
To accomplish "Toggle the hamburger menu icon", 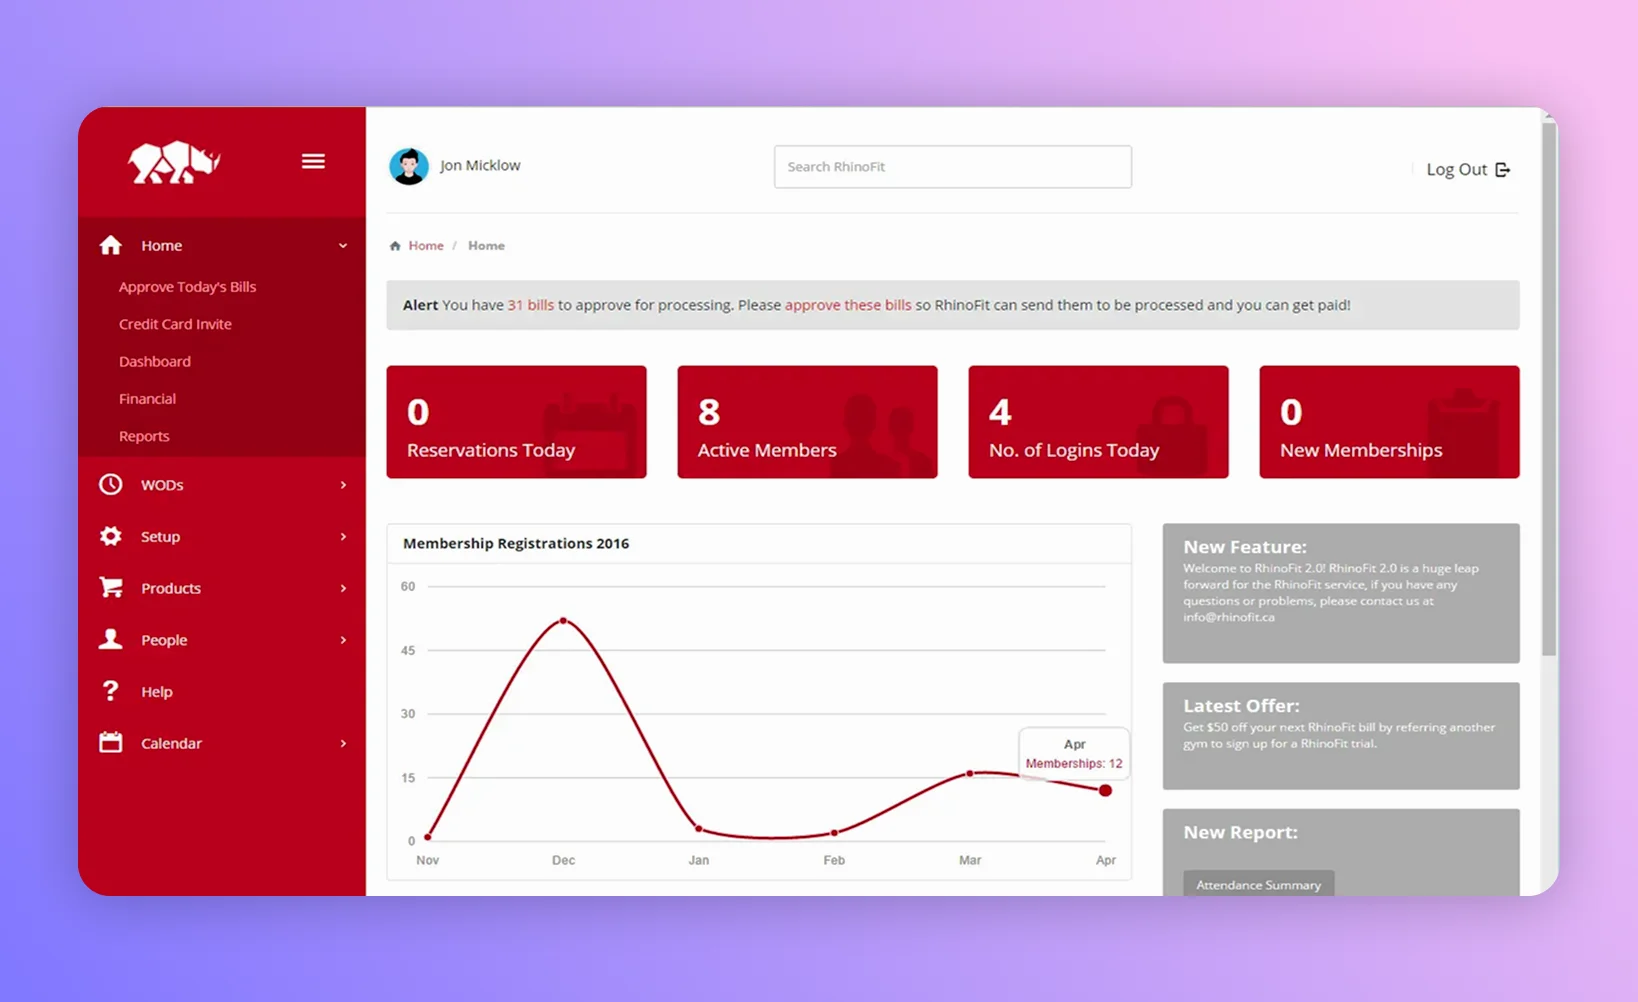I will (313, 161).
